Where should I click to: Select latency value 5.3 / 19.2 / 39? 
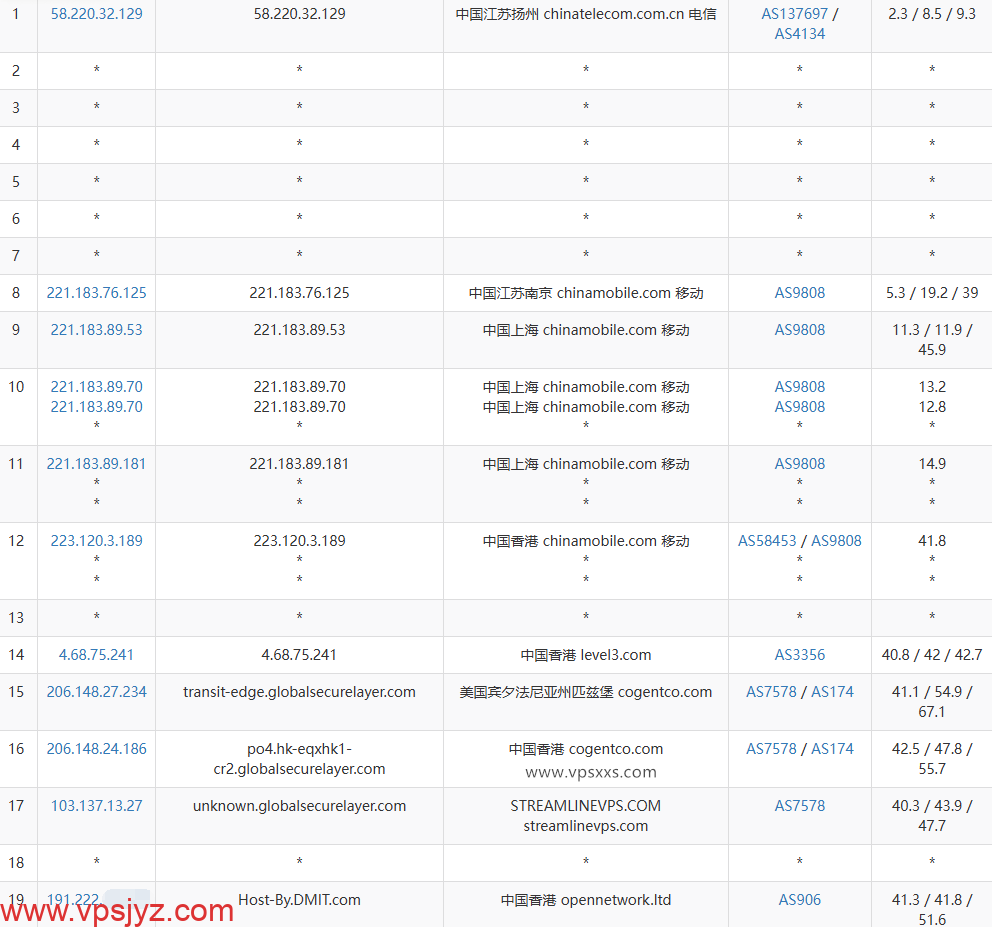932,293
